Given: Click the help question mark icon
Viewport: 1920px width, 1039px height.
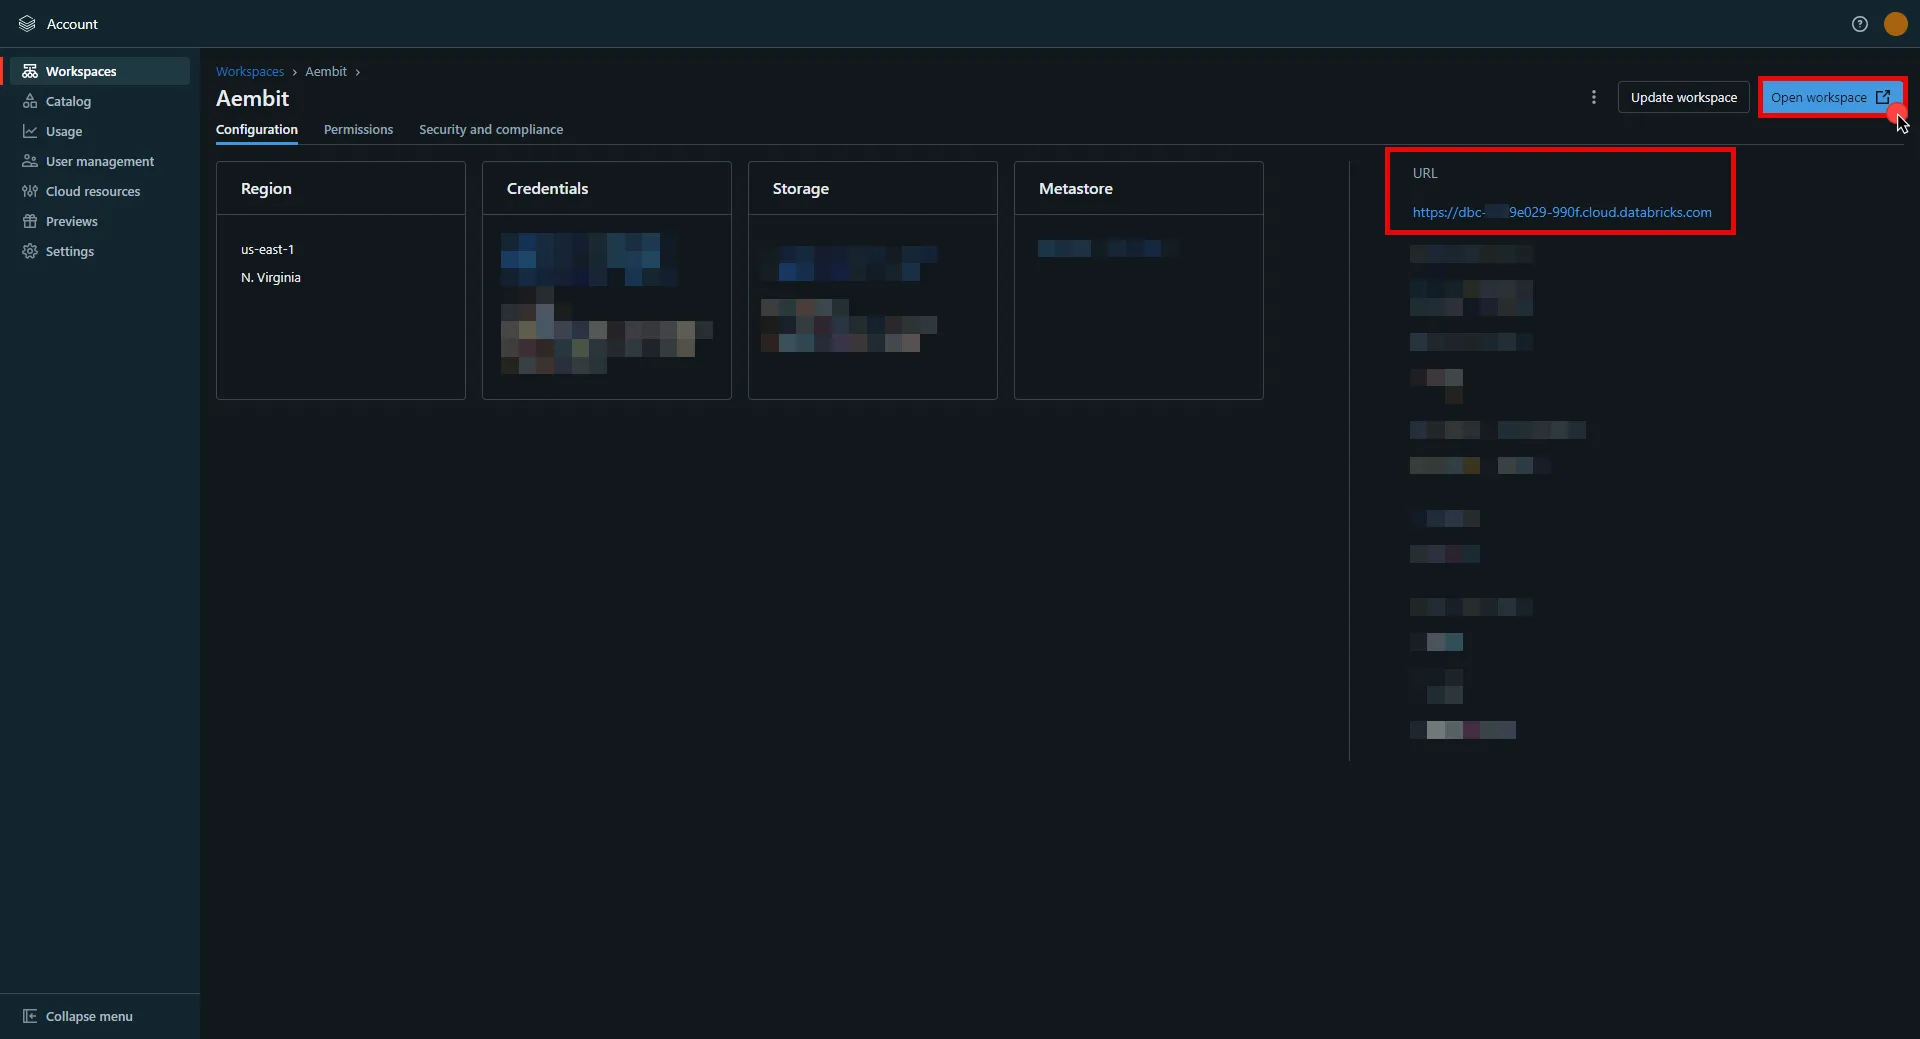Looking at the screenshot, I should (1860, 23).
